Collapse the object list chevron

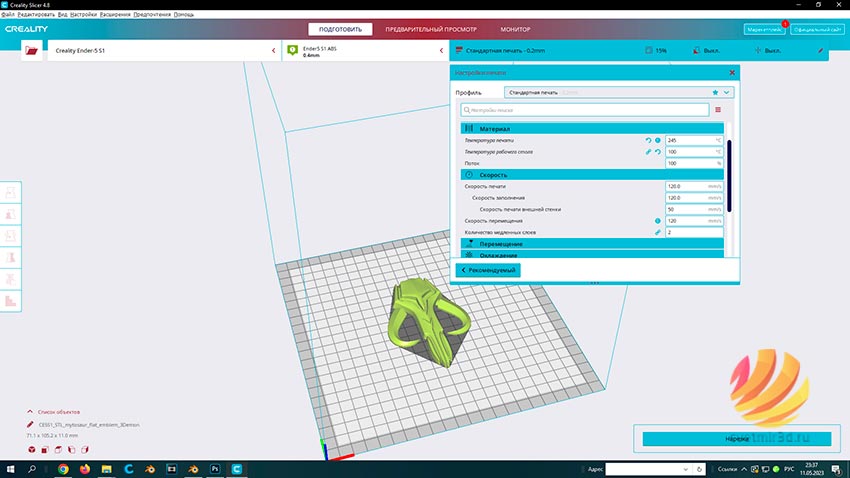click(30, 412)
